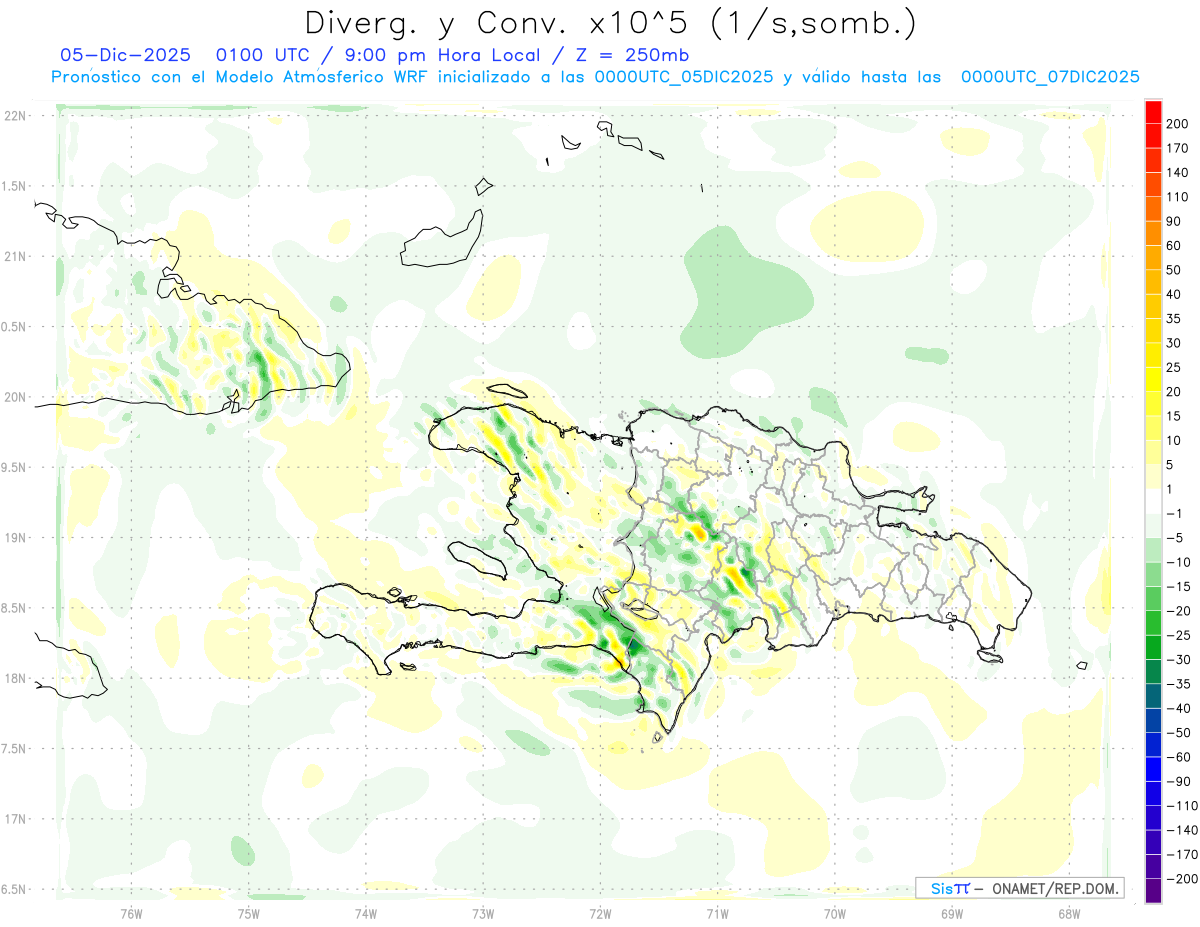Click the purple swatch below the -200 label

(x=1153, y=891)
